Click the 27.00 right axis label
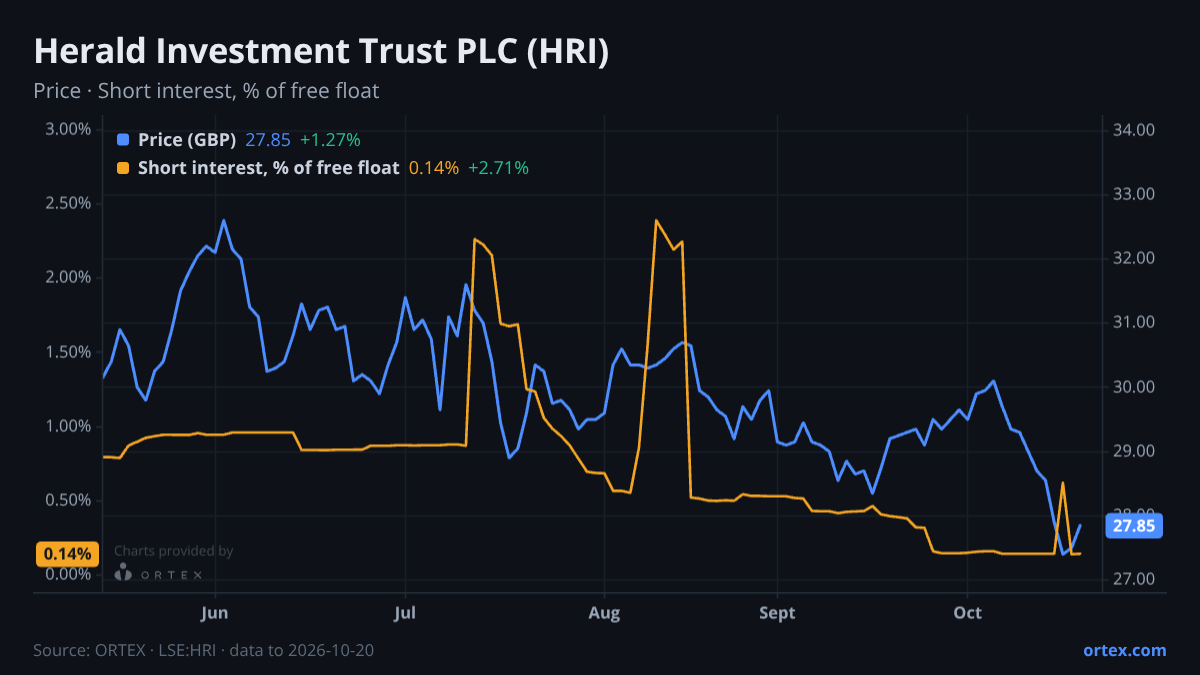Screen dimensions: 1200x675 tap(1134, 579)
